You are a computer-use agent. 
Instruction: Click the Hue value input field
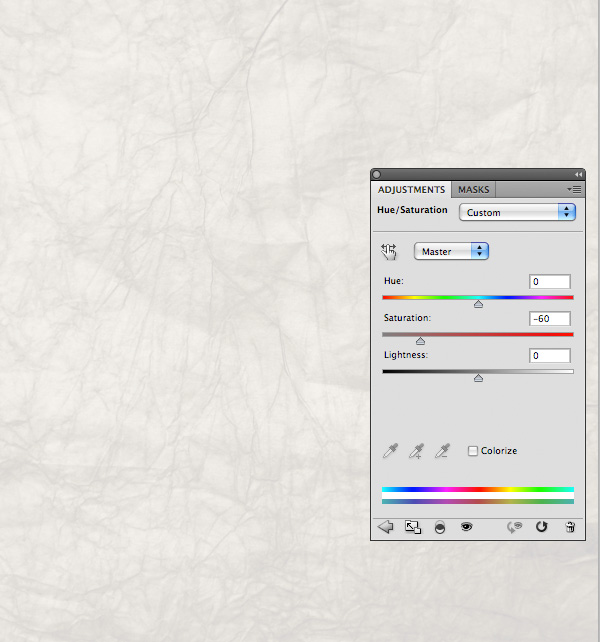pos(550,282)
